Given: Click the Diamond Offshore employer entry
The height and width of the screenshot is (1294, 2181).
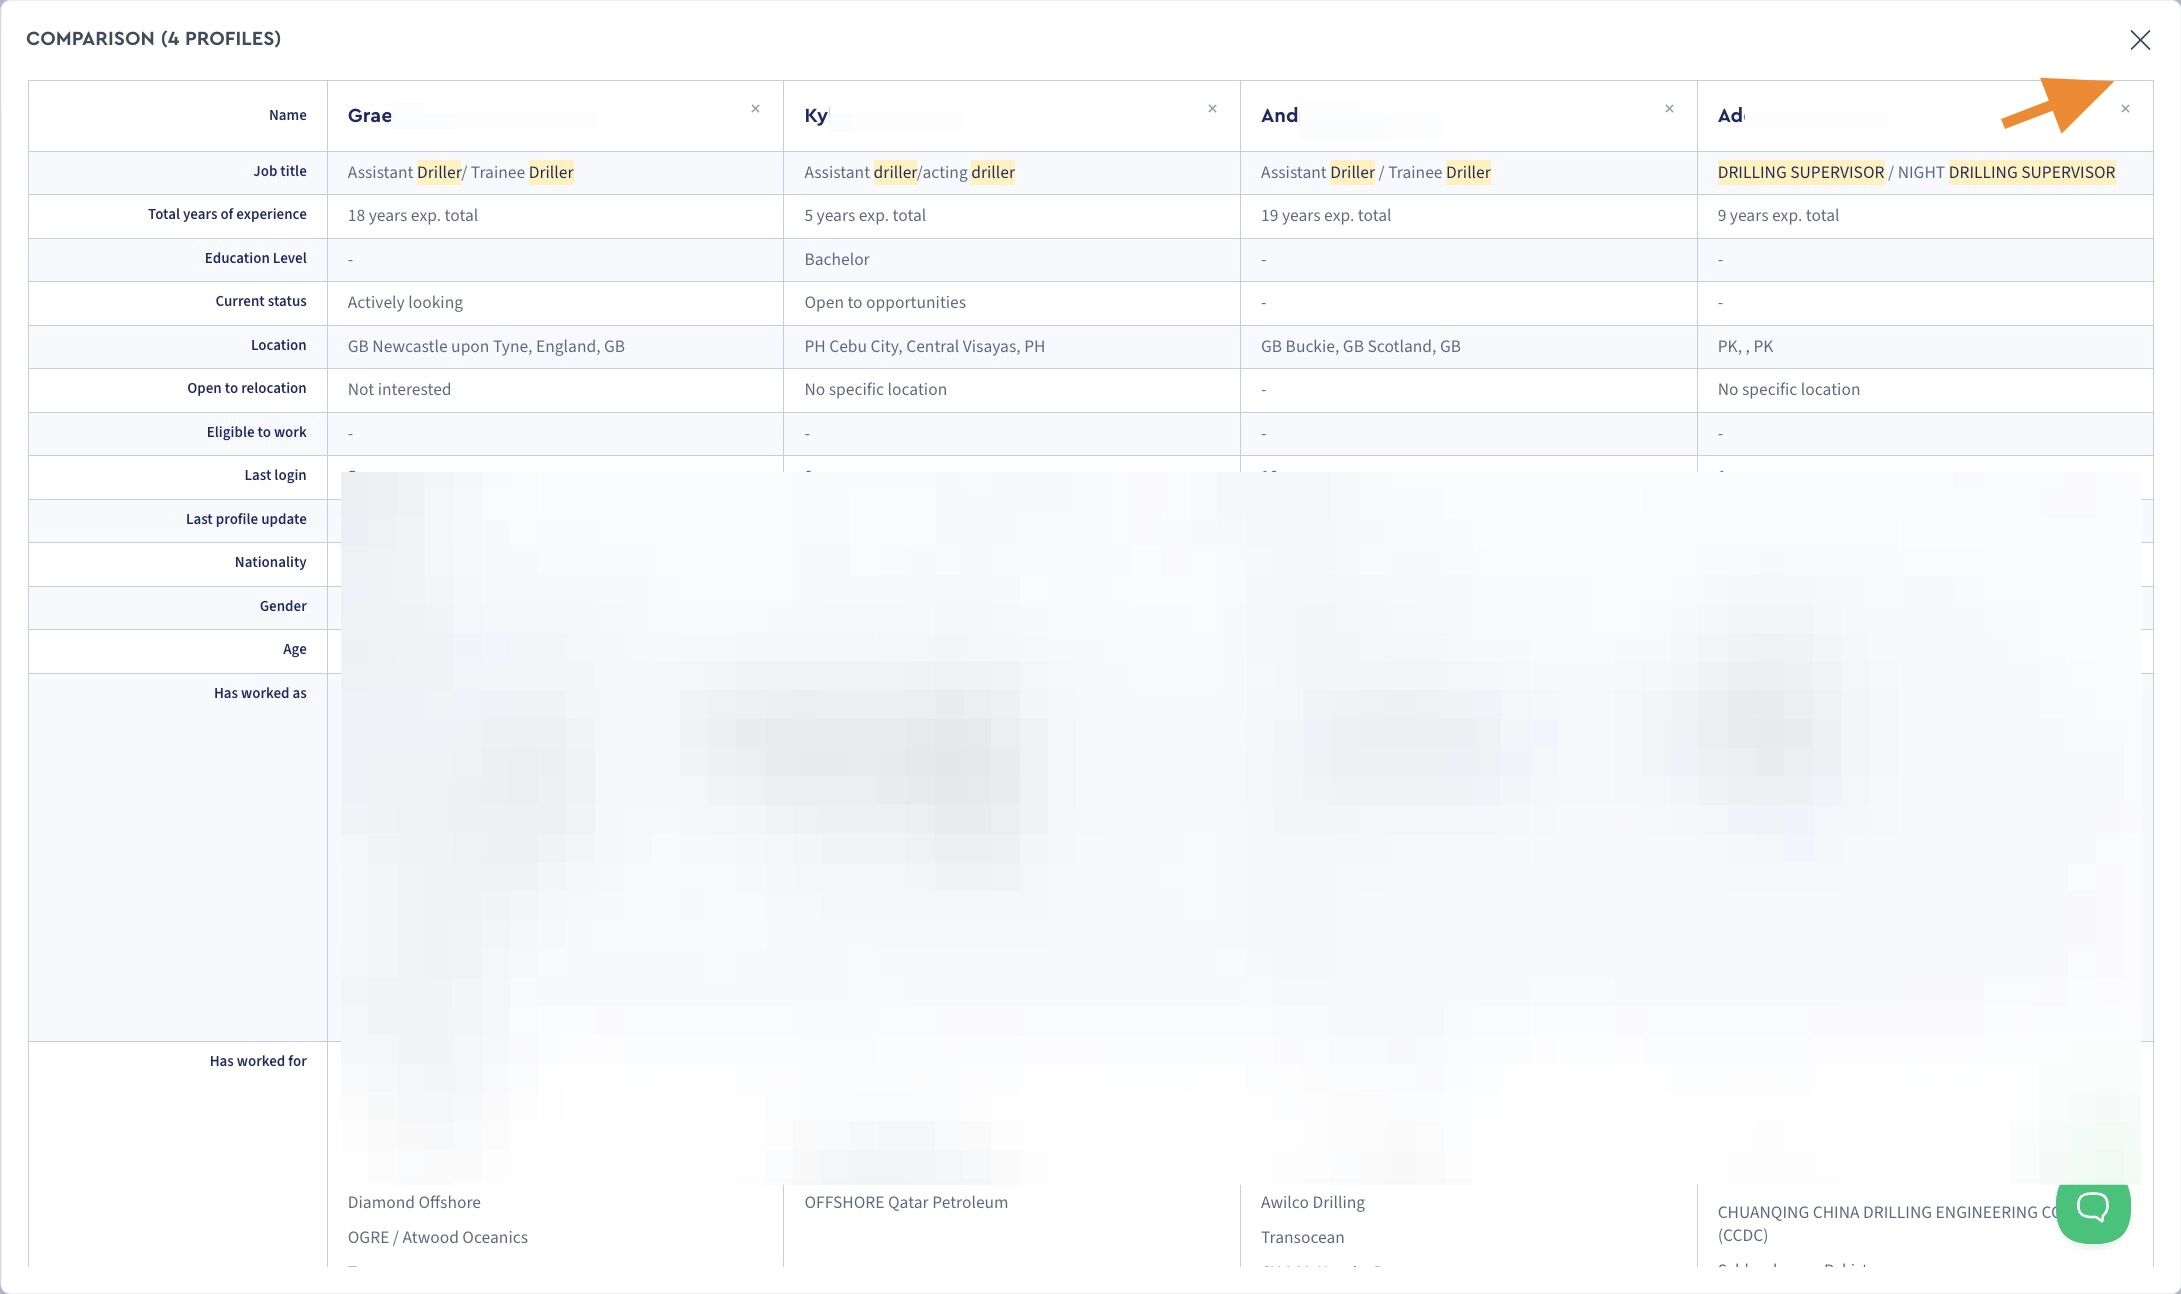Looking at the screenshot, I should pyautogui.click(x=414, y=1203).
